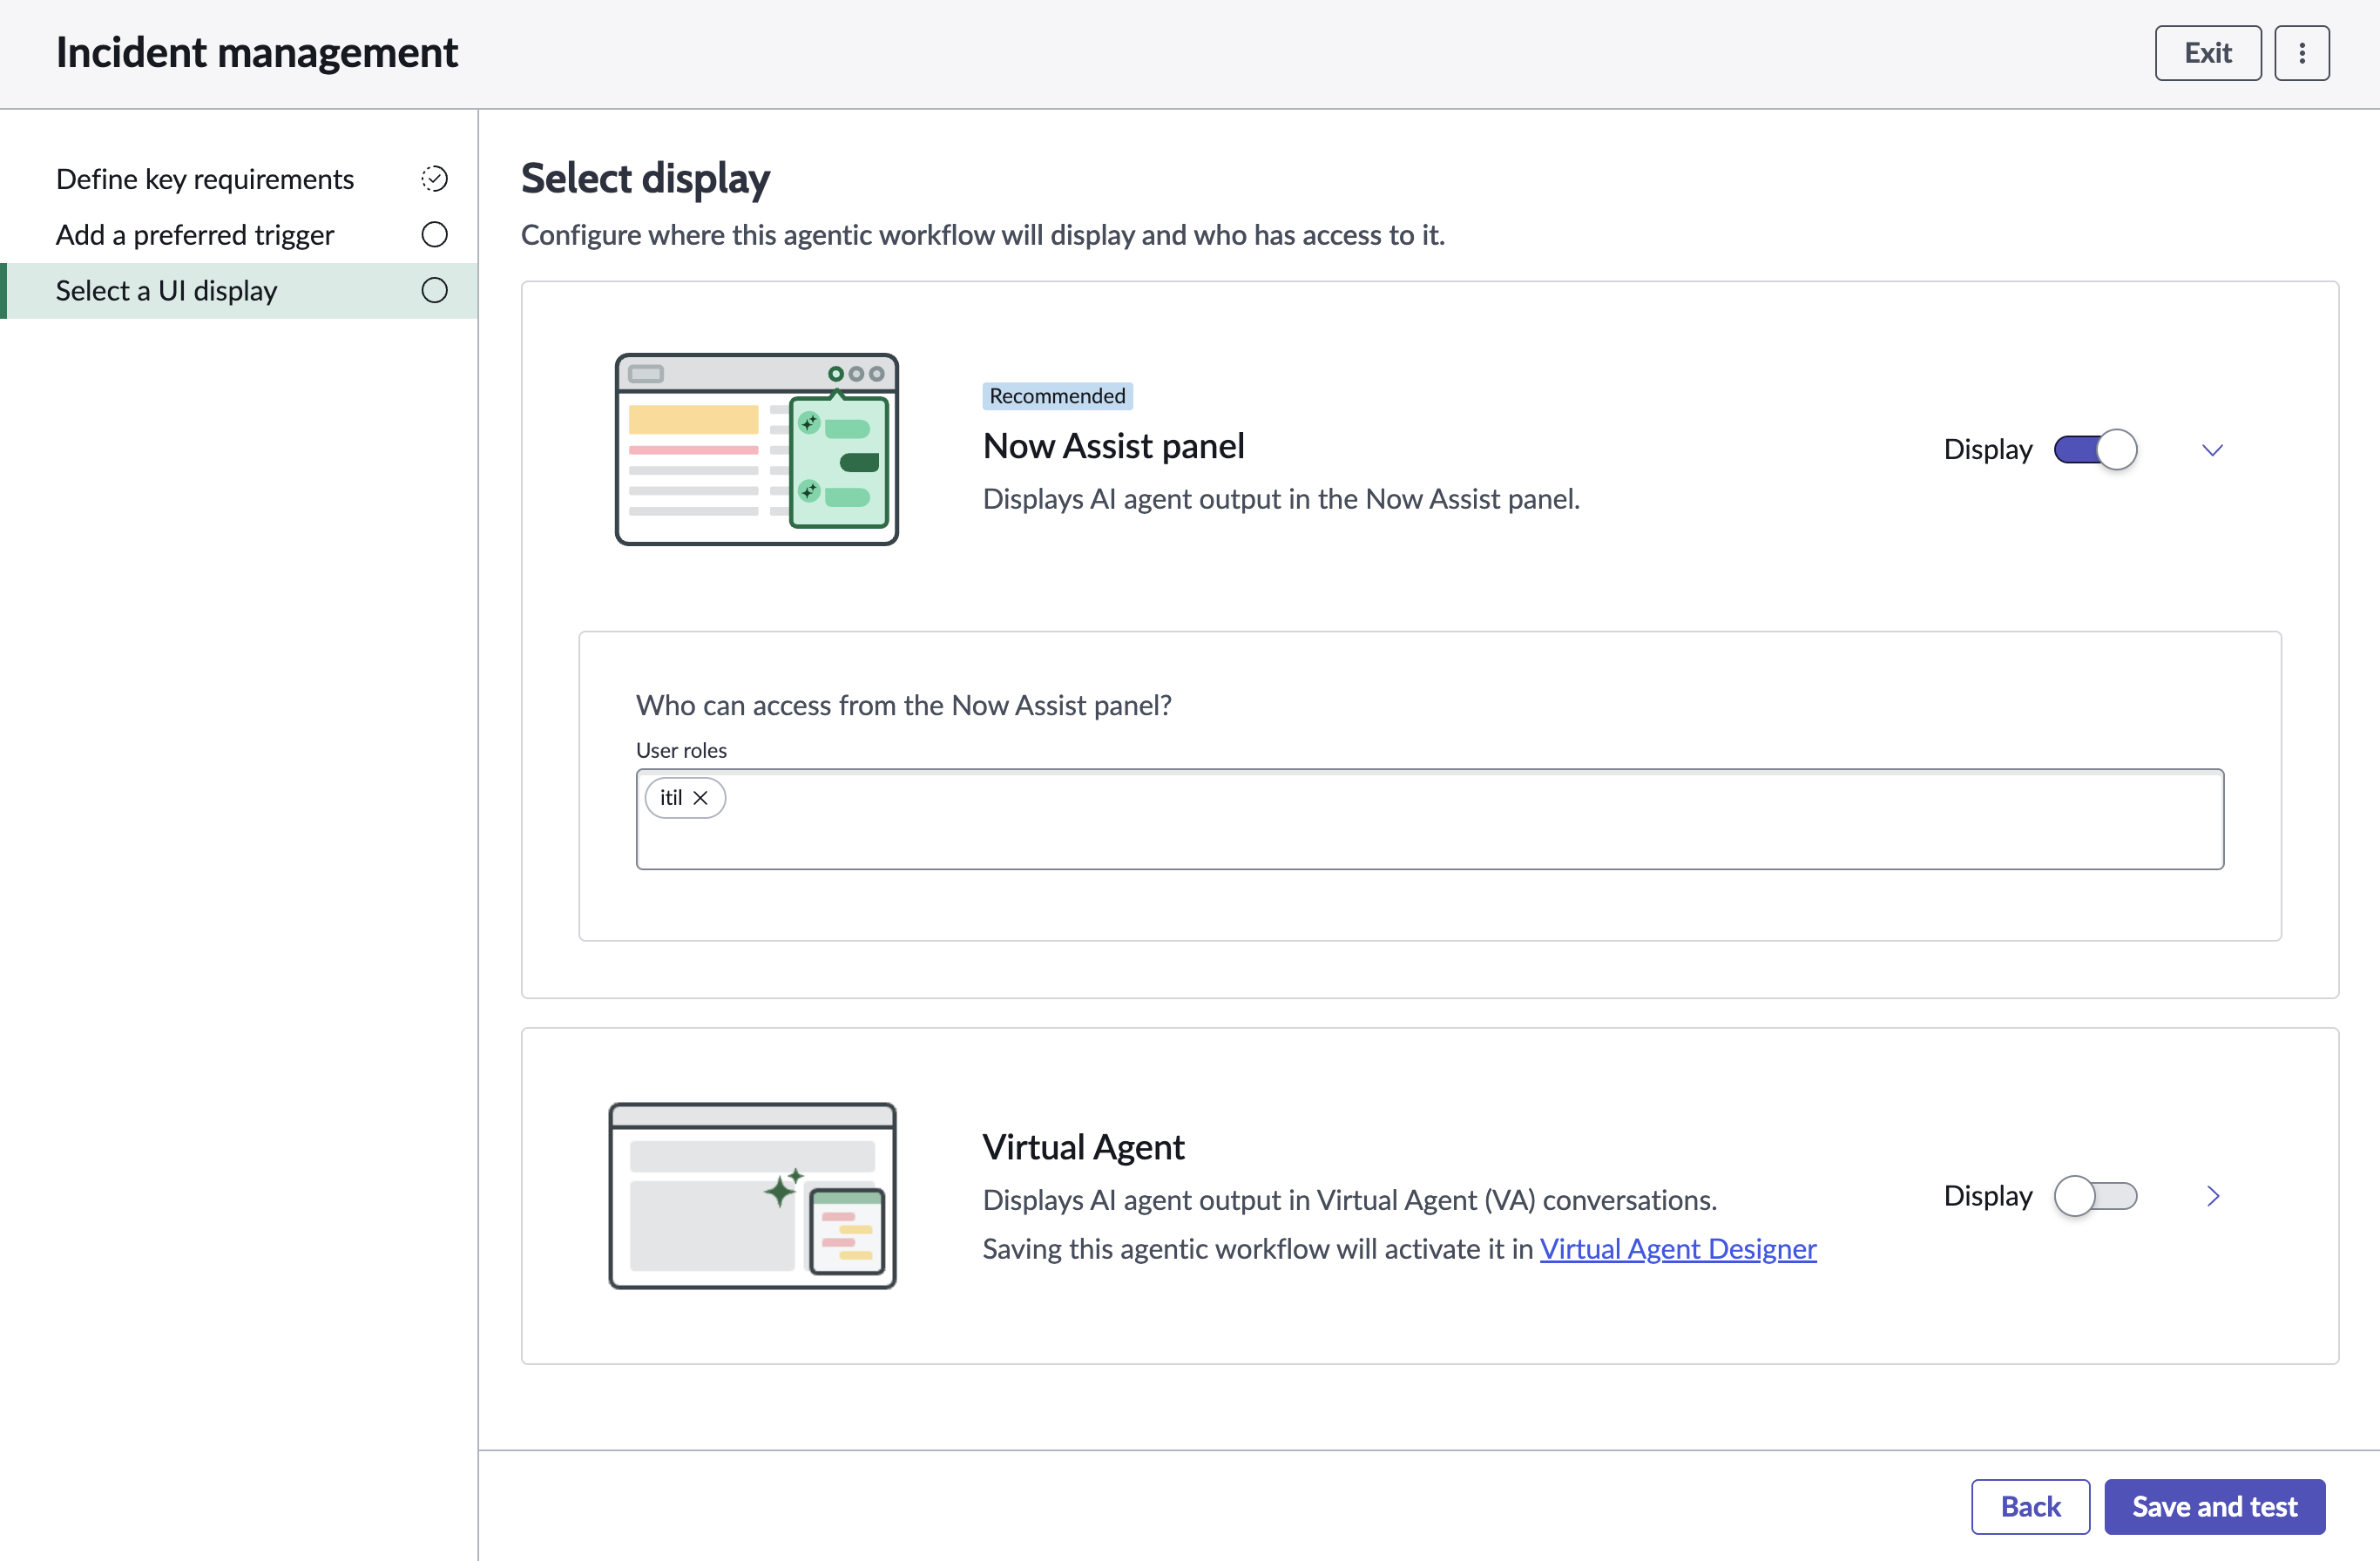
Task: Click the Recommended badge
Action: 1057,396
